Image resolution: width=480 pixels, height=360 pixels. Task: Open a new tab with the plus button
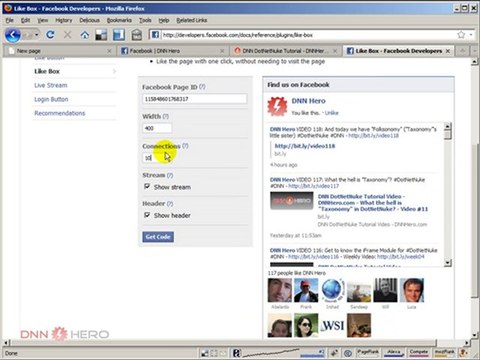(x=463, y=51)
